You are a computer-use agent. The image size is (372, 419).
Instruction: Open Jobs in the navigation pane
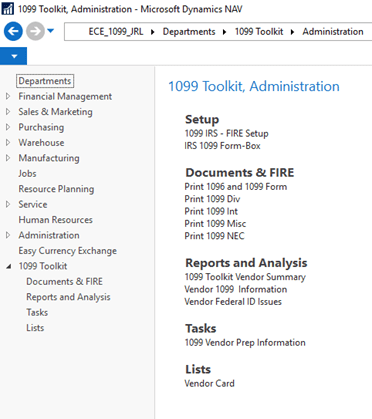pos(27,174)
